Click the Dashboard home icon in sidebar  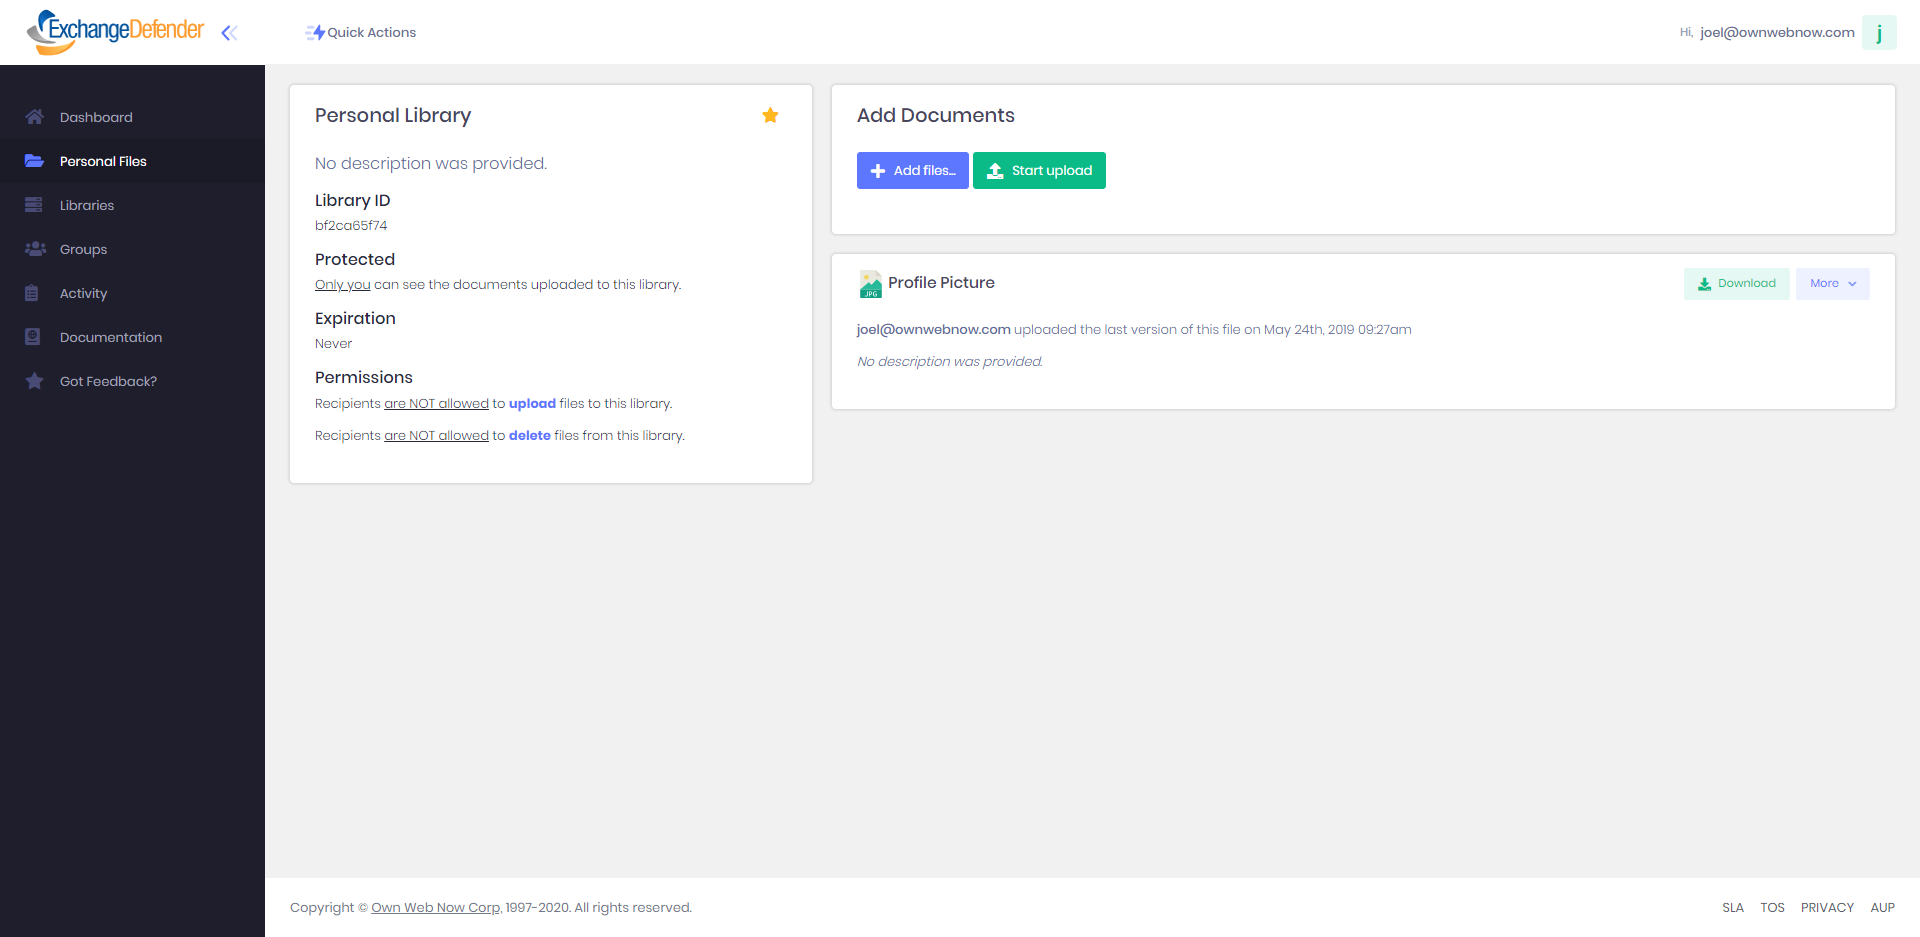34,117
